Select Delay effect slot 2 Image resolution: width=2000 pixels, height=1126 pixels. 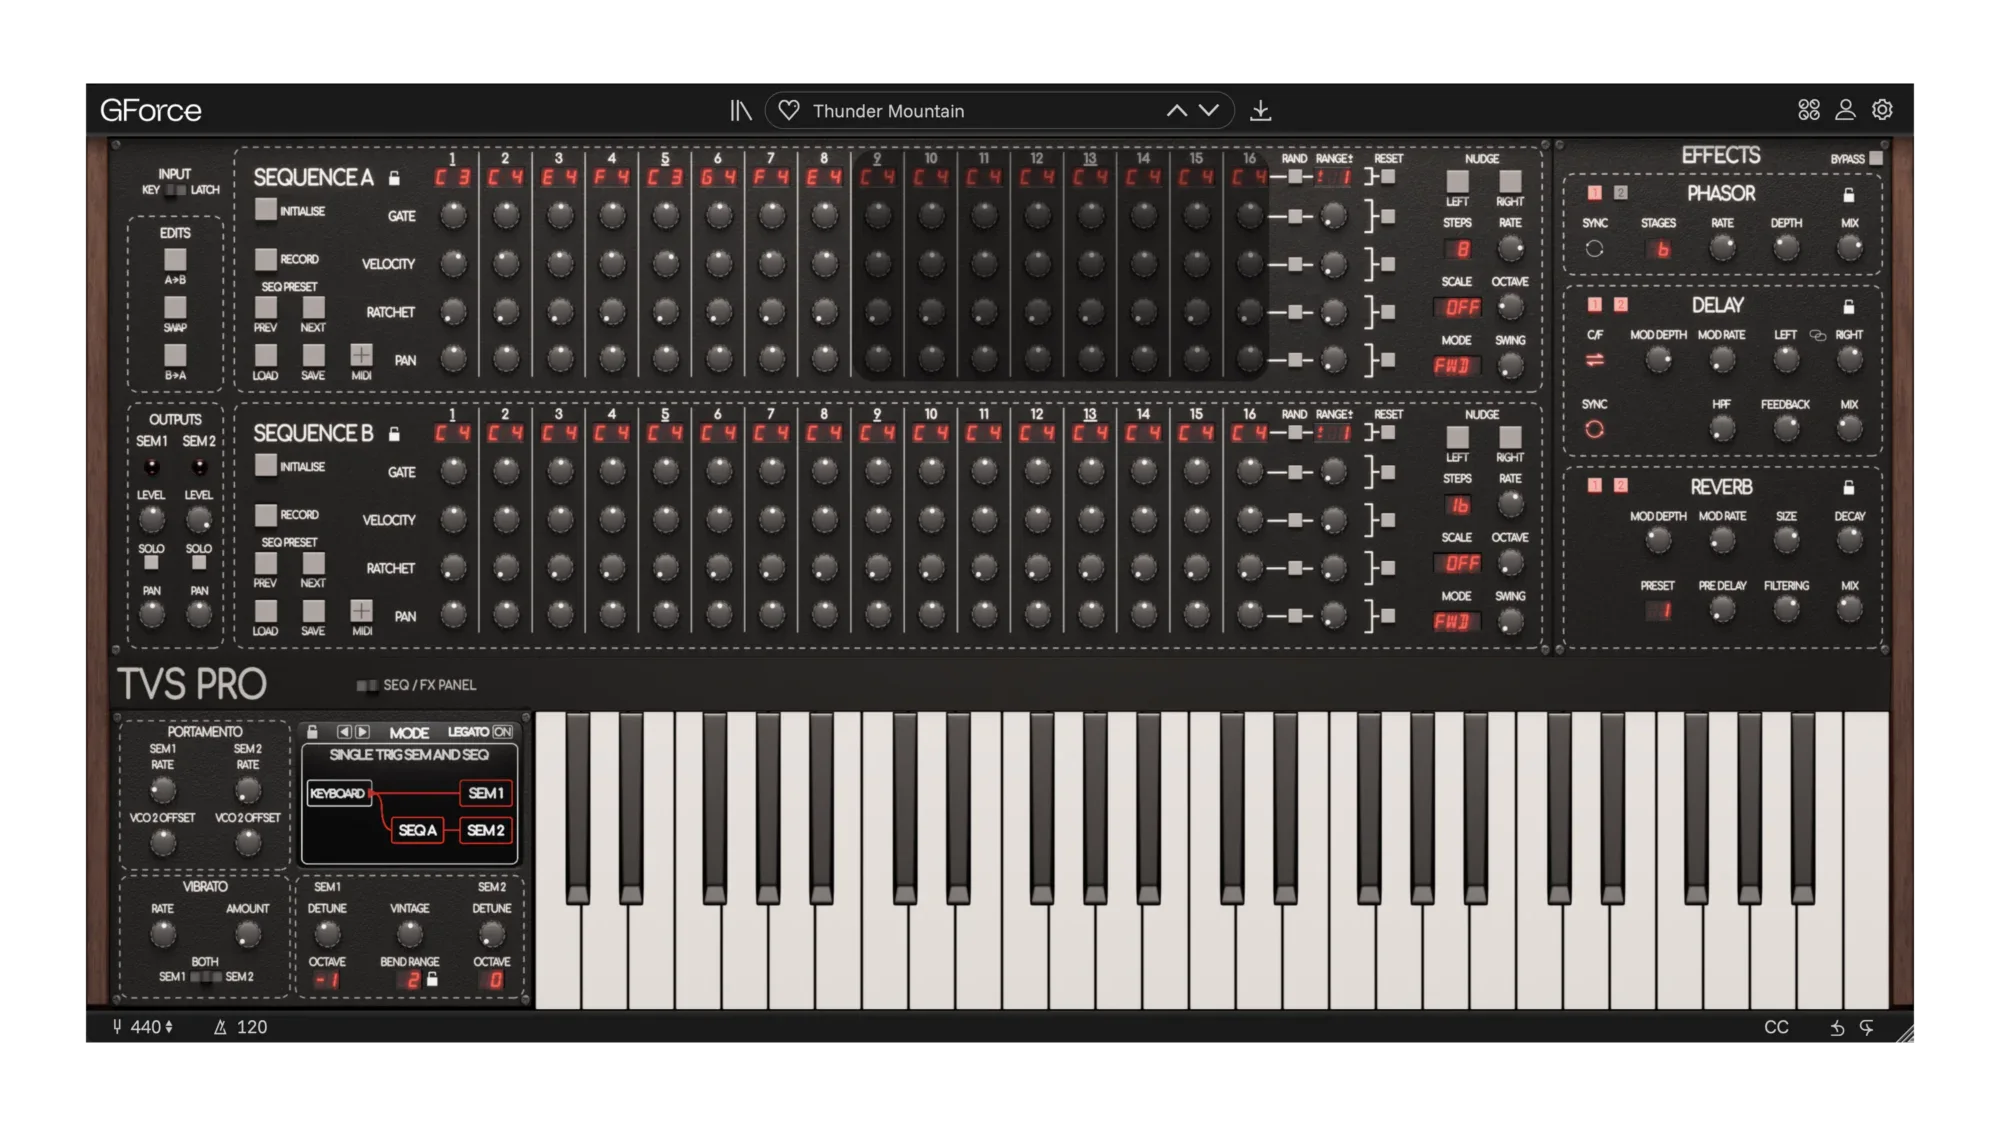pos(1621,305)
